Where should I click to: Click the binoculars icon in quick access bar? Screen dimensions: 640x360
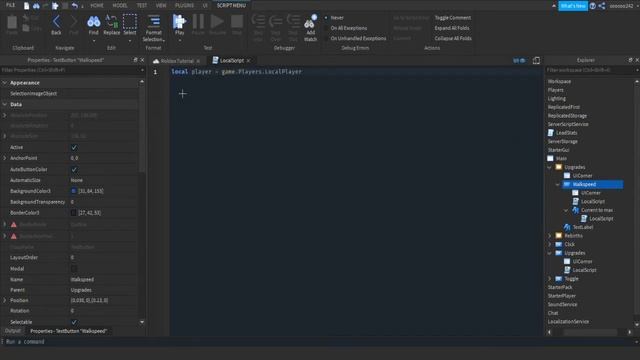pos(36,6)
